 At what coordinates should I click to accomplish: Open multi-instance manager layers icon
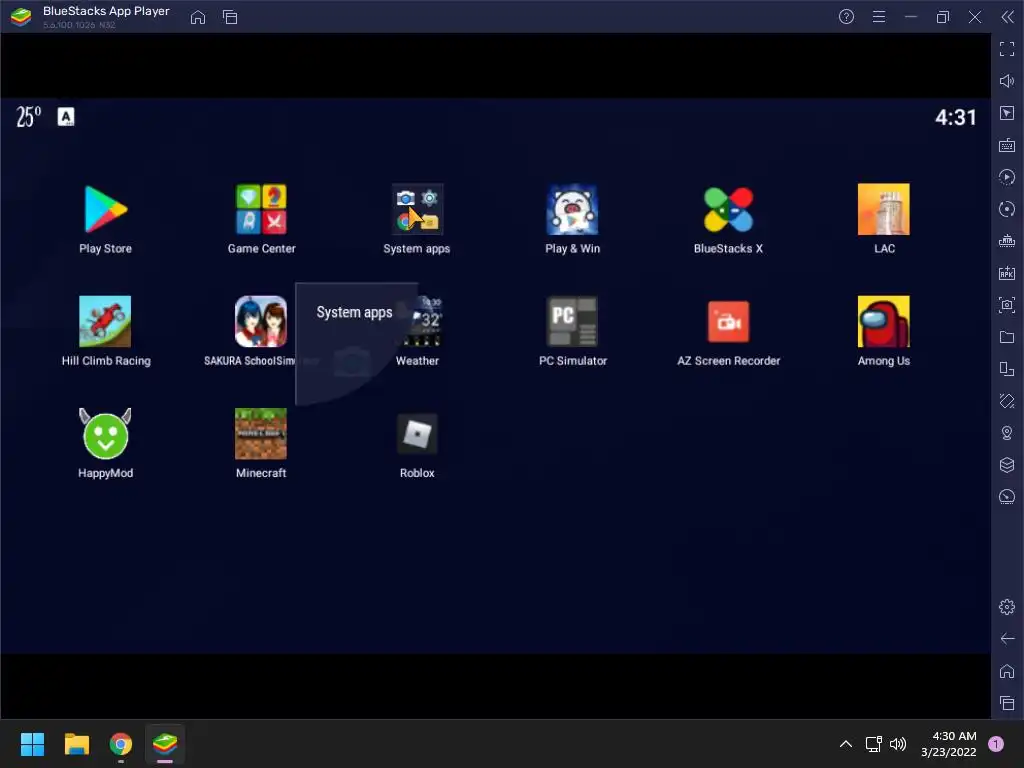click(1007, 465)
